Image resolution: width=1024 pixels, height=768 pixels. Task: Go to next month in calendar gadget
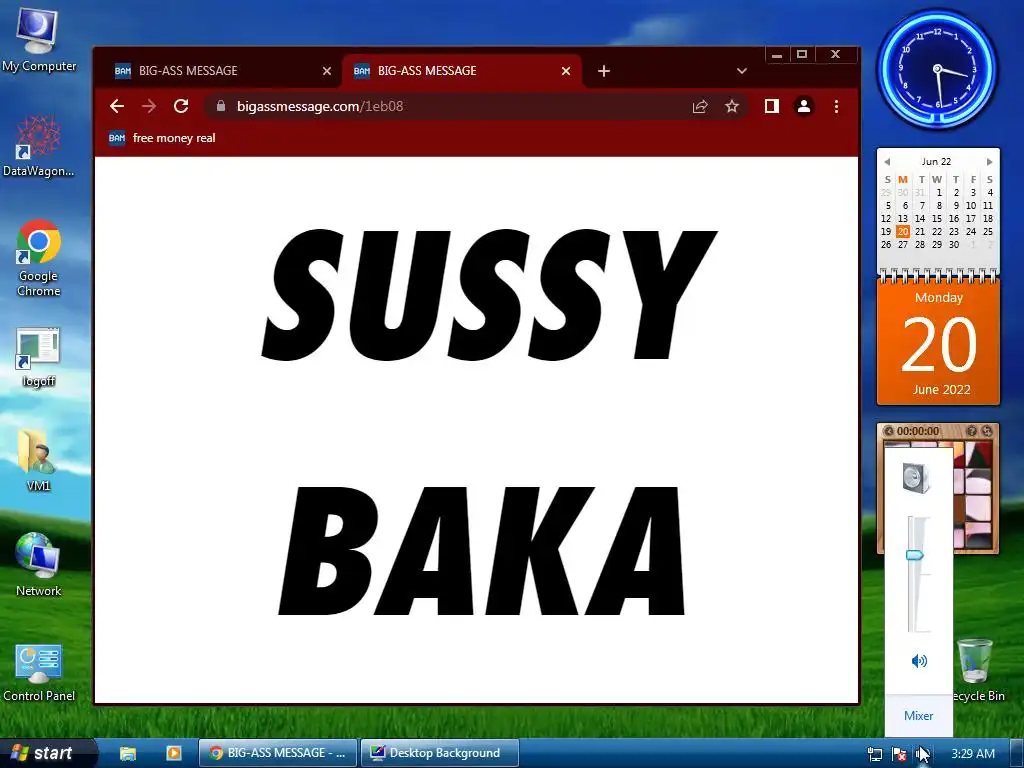(989, 161)
